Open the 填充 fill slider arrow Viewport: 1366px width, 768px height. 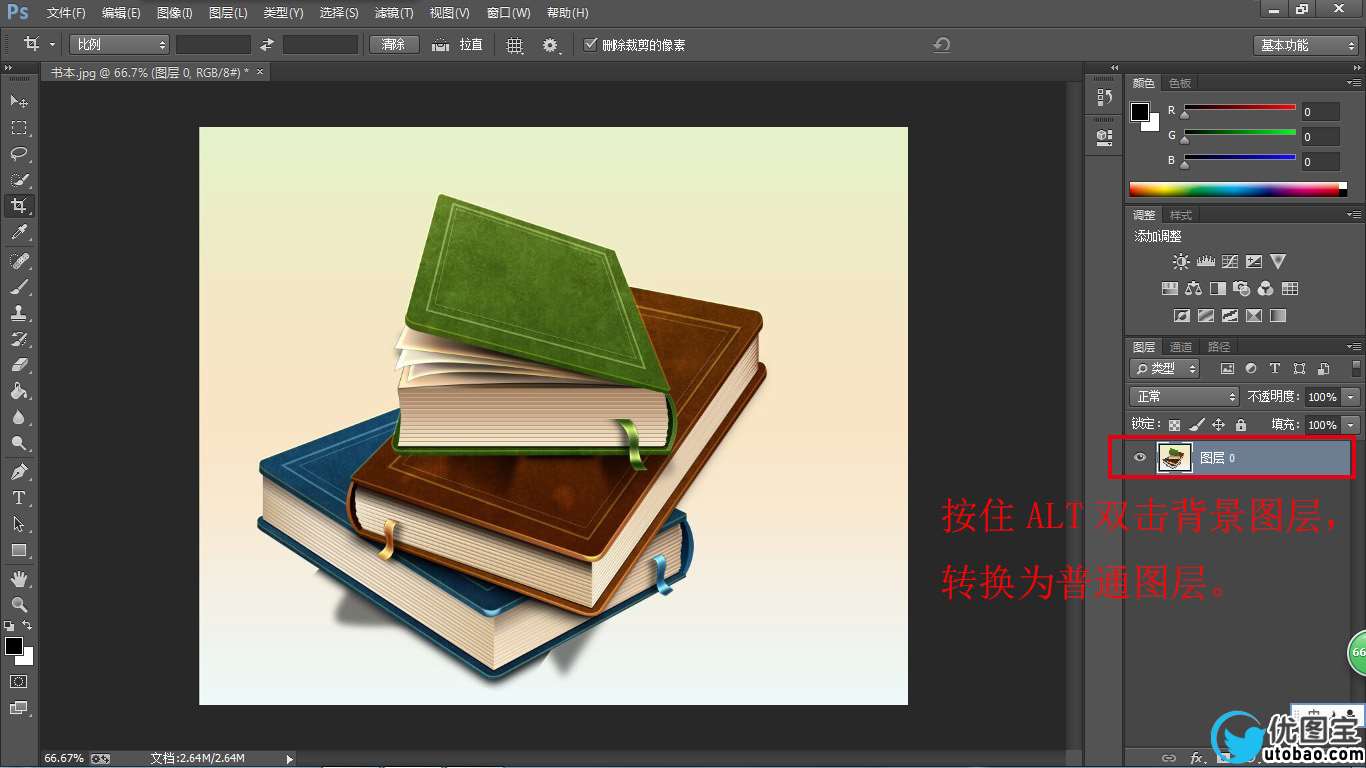click(x=1352, y=425)
